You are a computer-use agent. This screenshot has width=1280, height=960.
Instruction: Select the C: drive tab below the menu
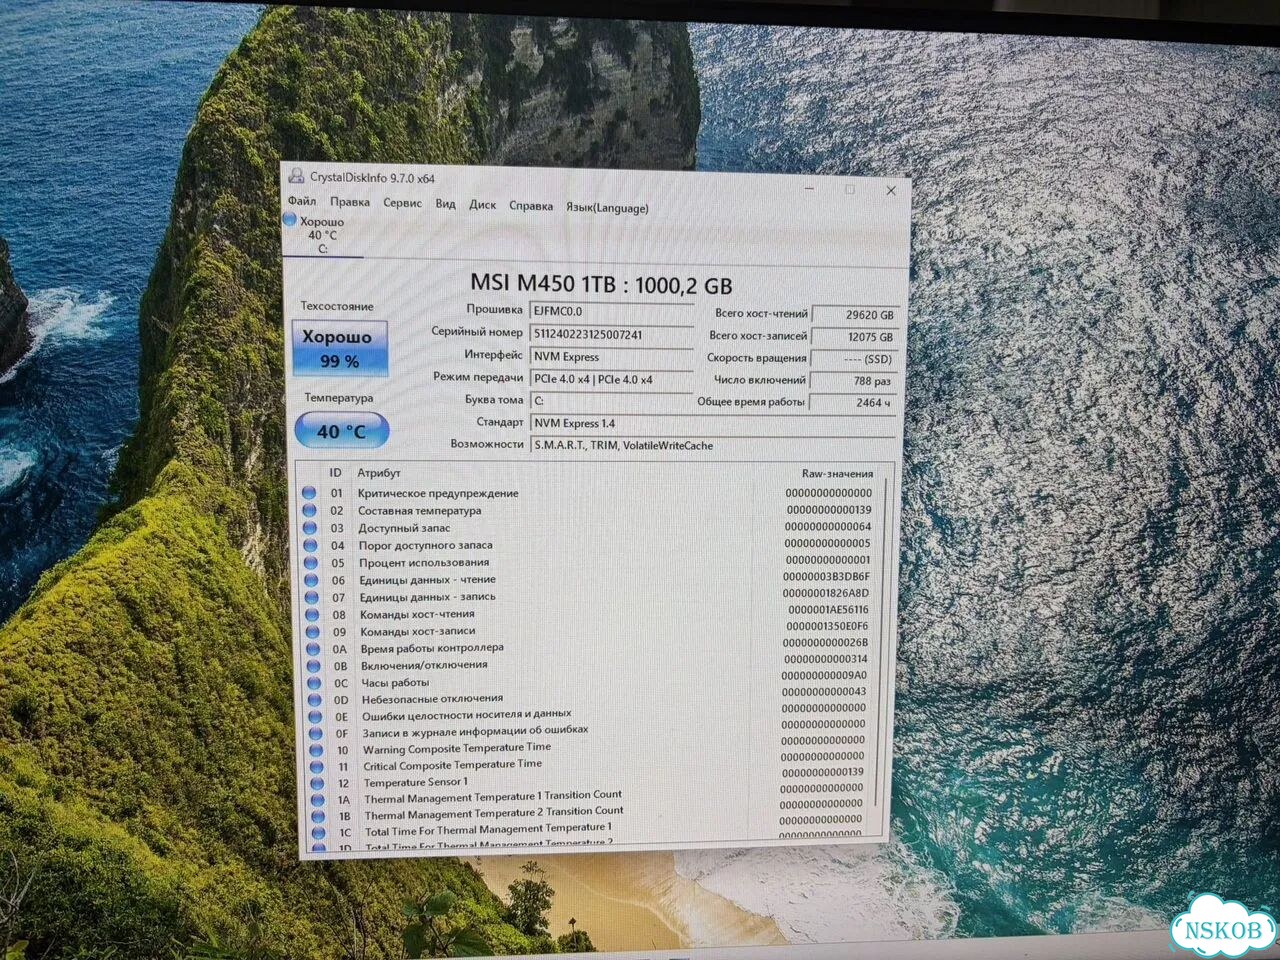tap(322, 235)
